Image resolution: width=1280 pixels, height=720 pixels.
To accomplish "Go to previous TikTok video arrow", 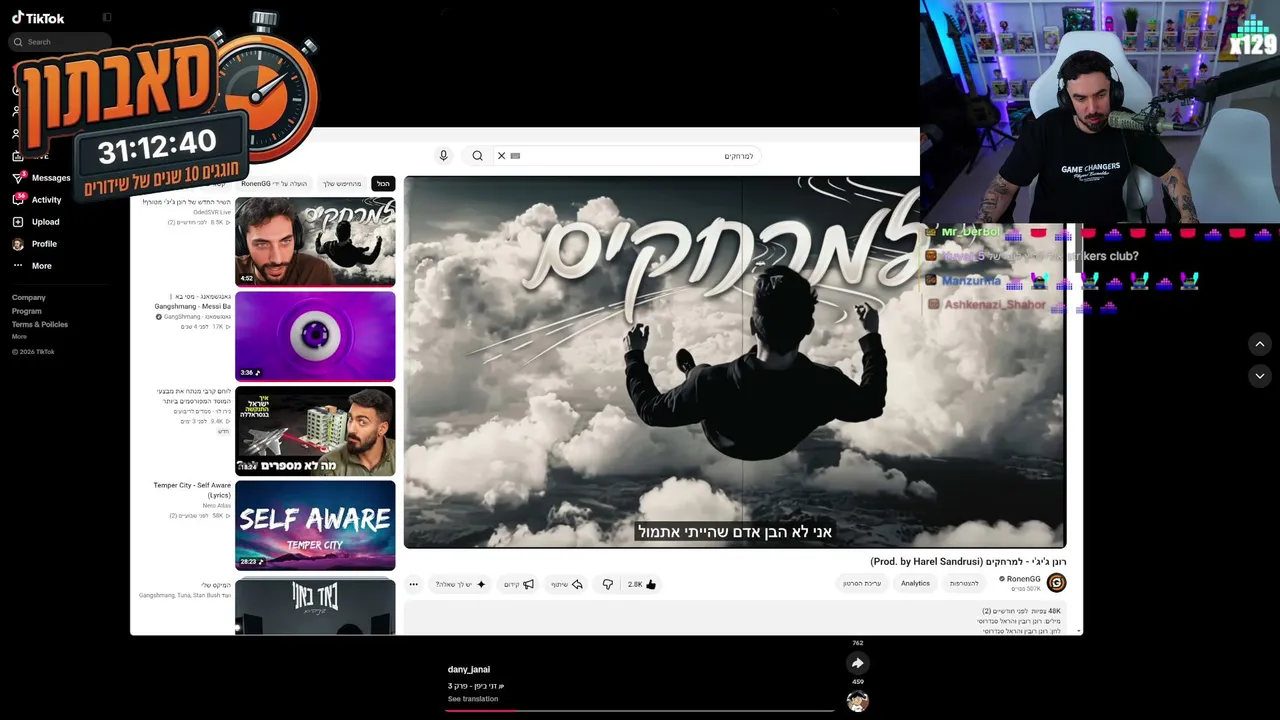I will click(x=1260, y=344).
